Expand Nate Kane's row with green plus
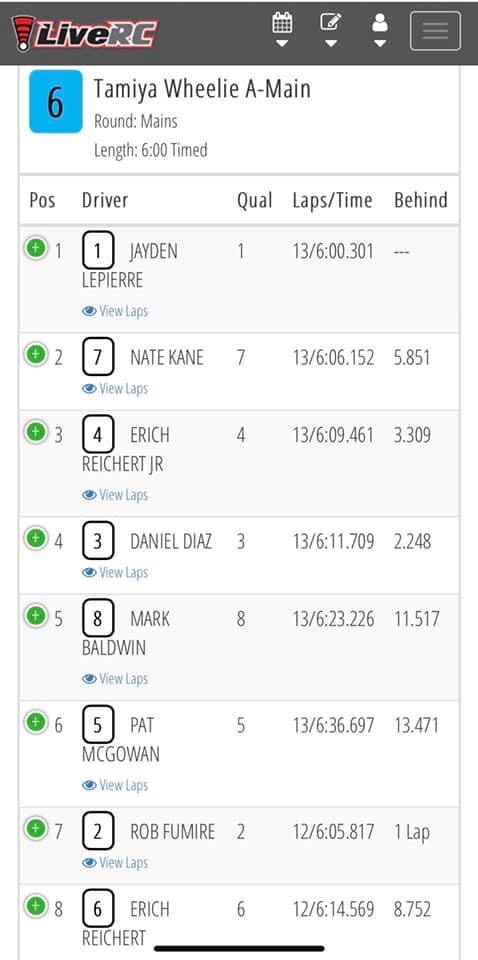The height and width of the screenshot is (960, 478). click(x=35, y=354)
